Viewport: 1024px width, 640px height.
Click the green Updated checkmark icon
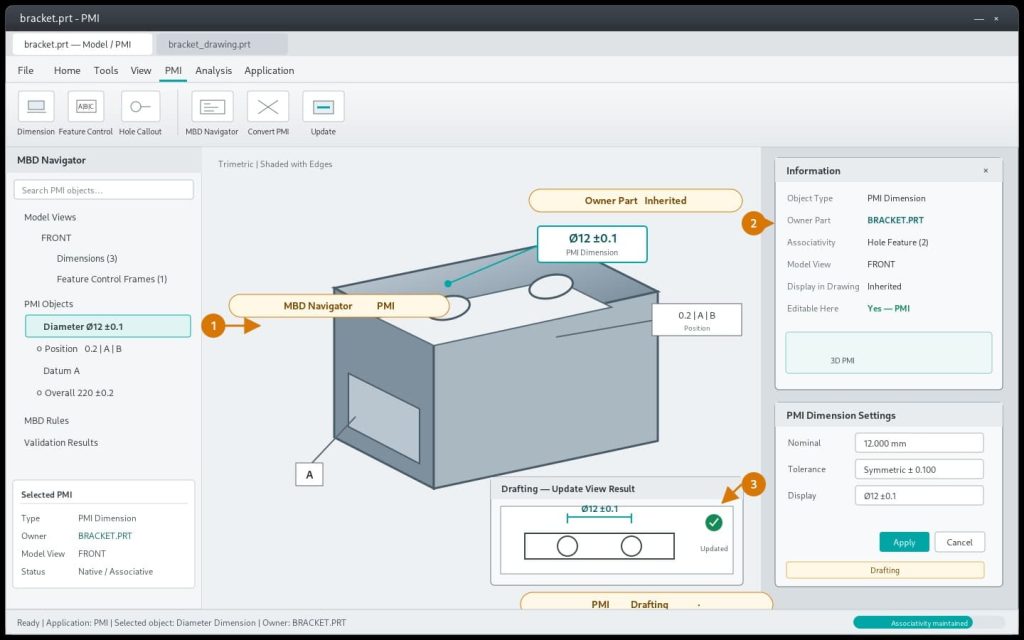pos(714,522)
